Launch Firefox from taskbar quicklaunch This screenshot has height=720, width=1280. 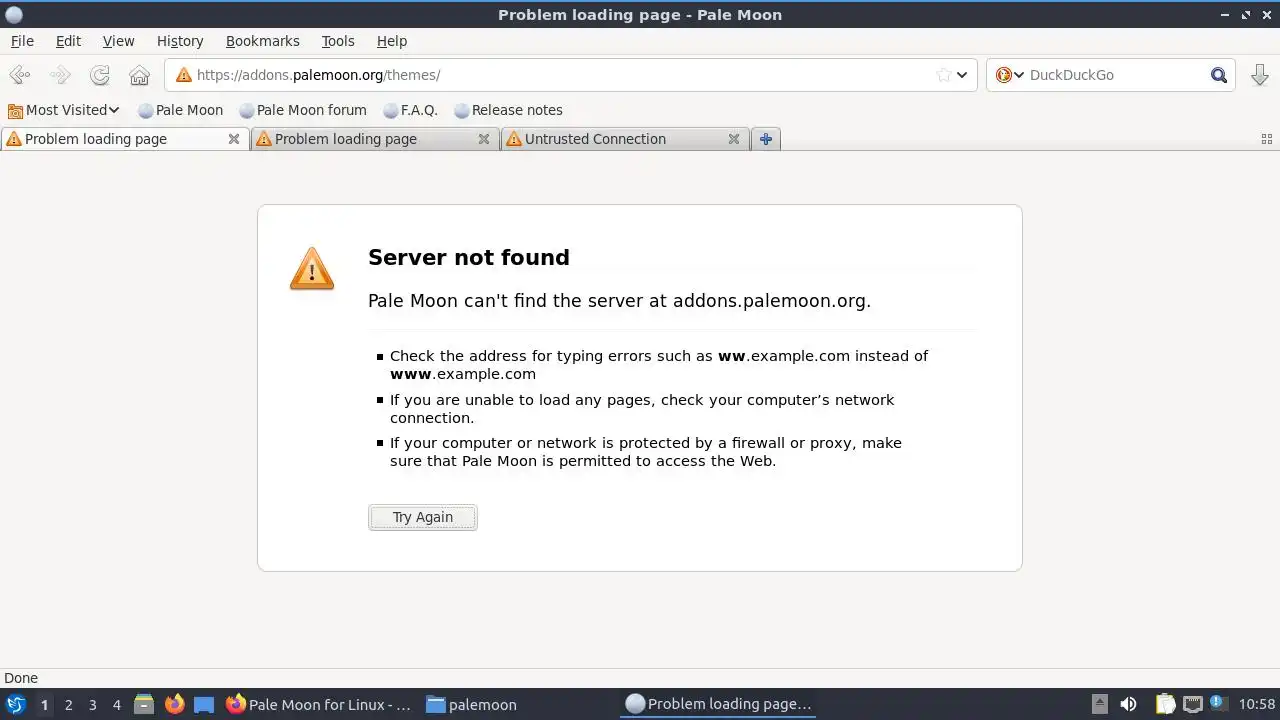pyautogui.click(x=175, y=705)
